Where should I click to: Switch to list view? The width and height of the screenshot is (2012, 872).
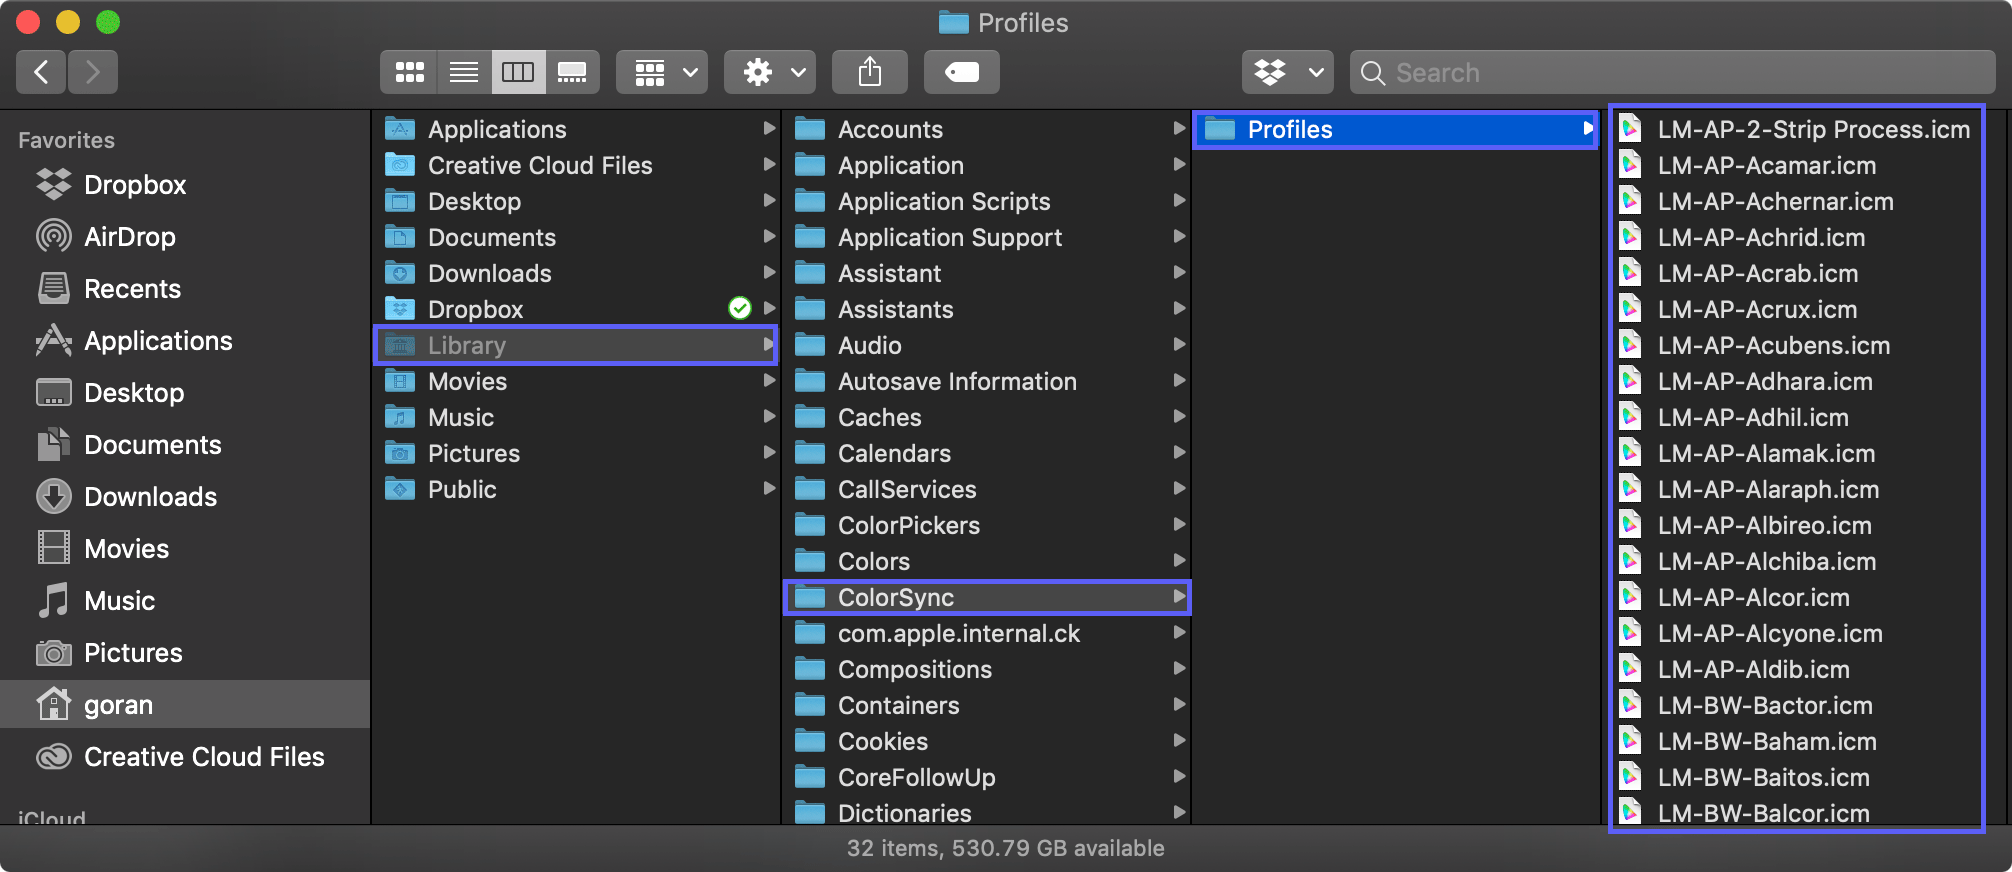pyautogui.click(x=464, y=72)
